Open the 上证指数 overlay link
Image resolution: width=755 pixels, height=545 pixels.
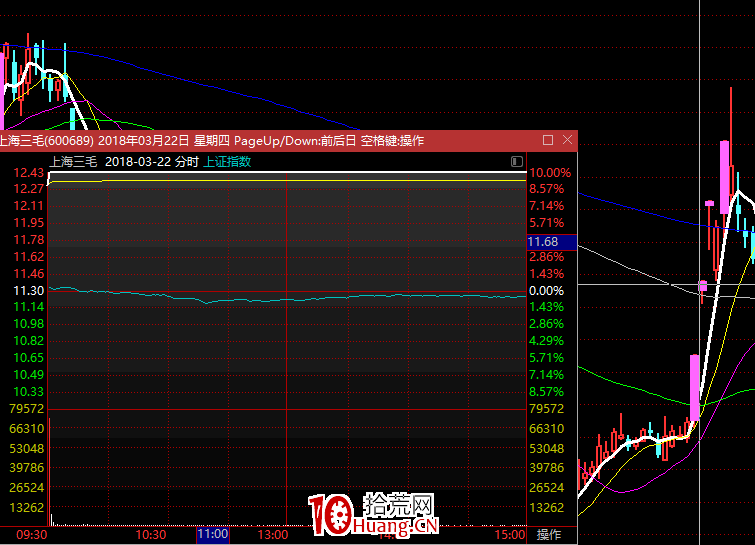click(x=227, y=161)
